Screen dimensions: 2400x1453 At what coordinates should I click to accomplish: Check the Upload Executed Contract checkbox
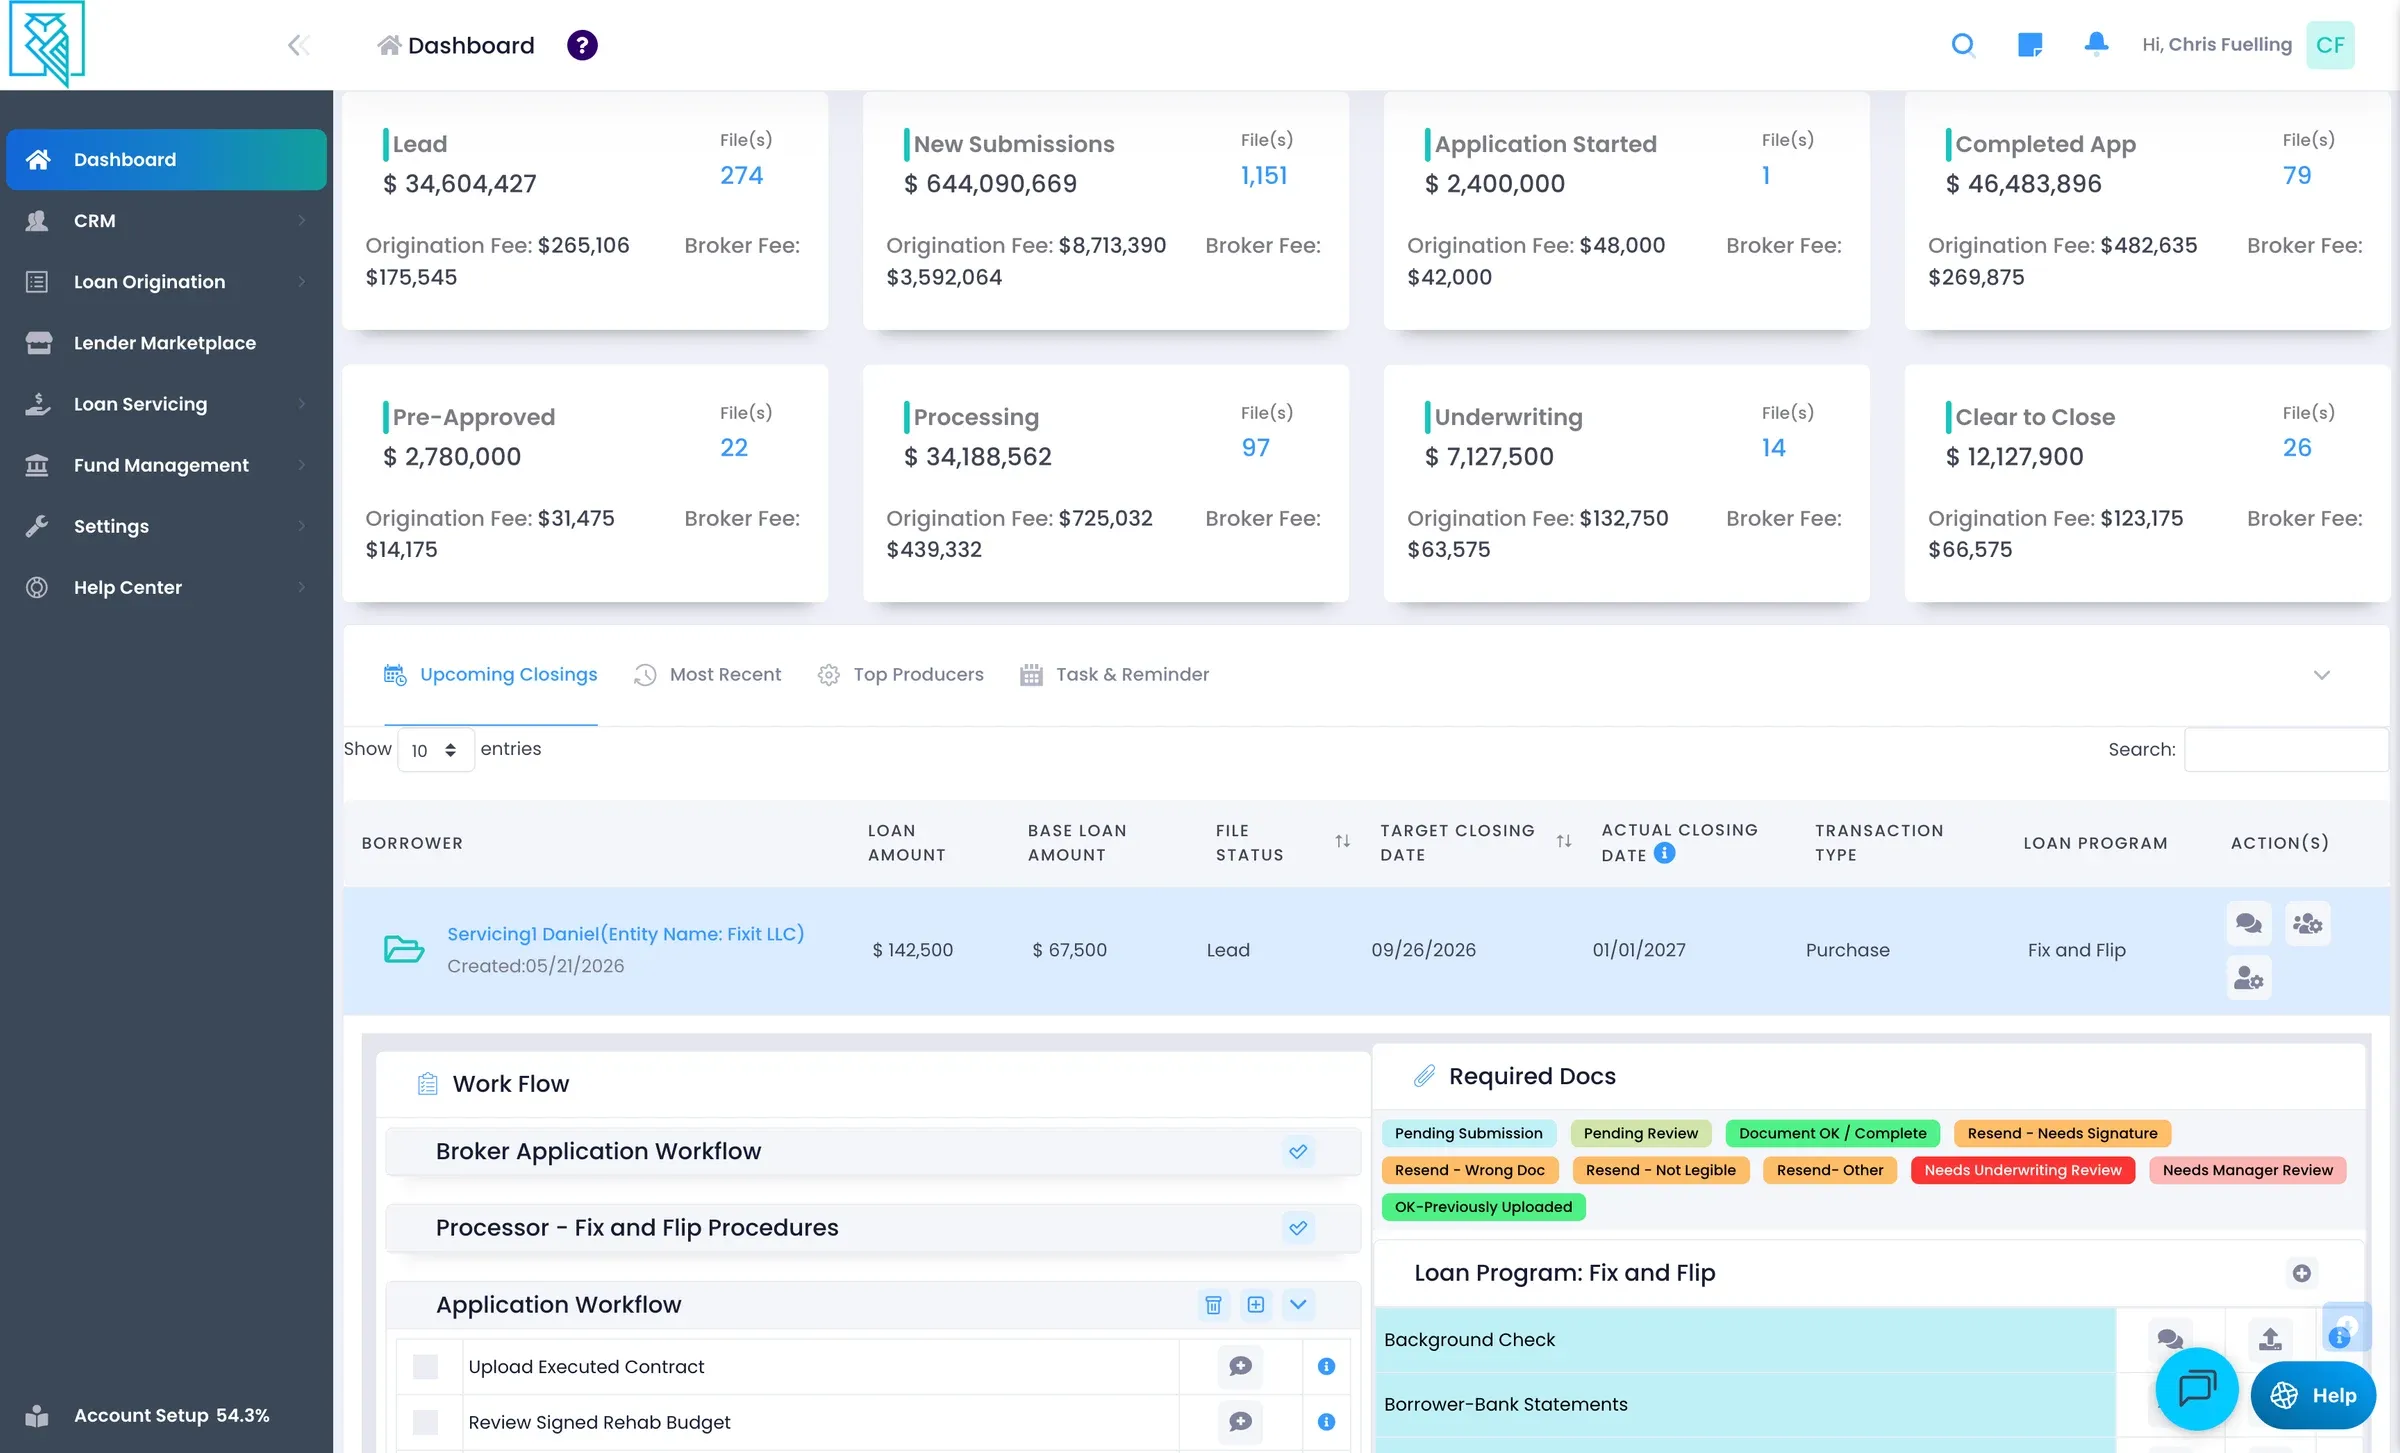tap(425, 1367)
